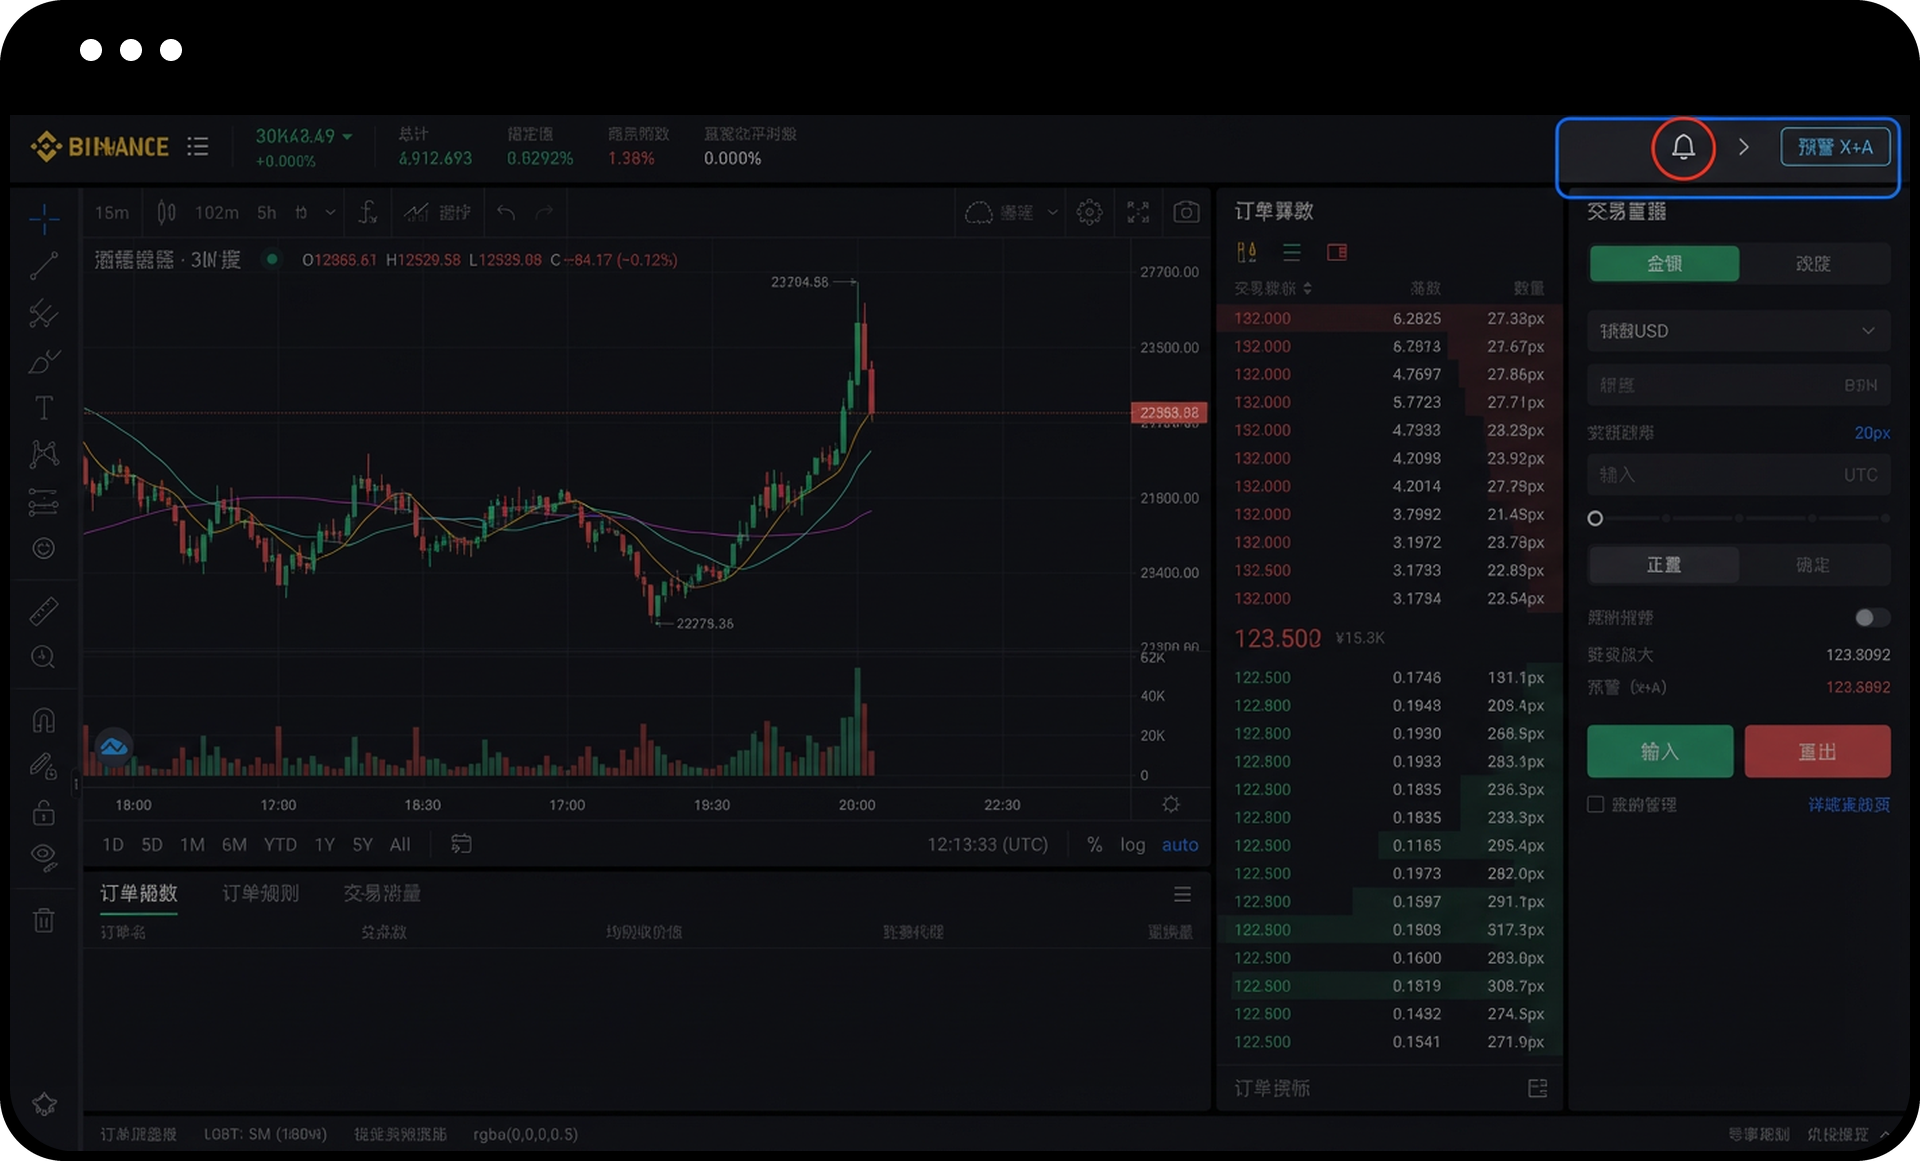Open the indicators function icon

(x=368, y=212)
